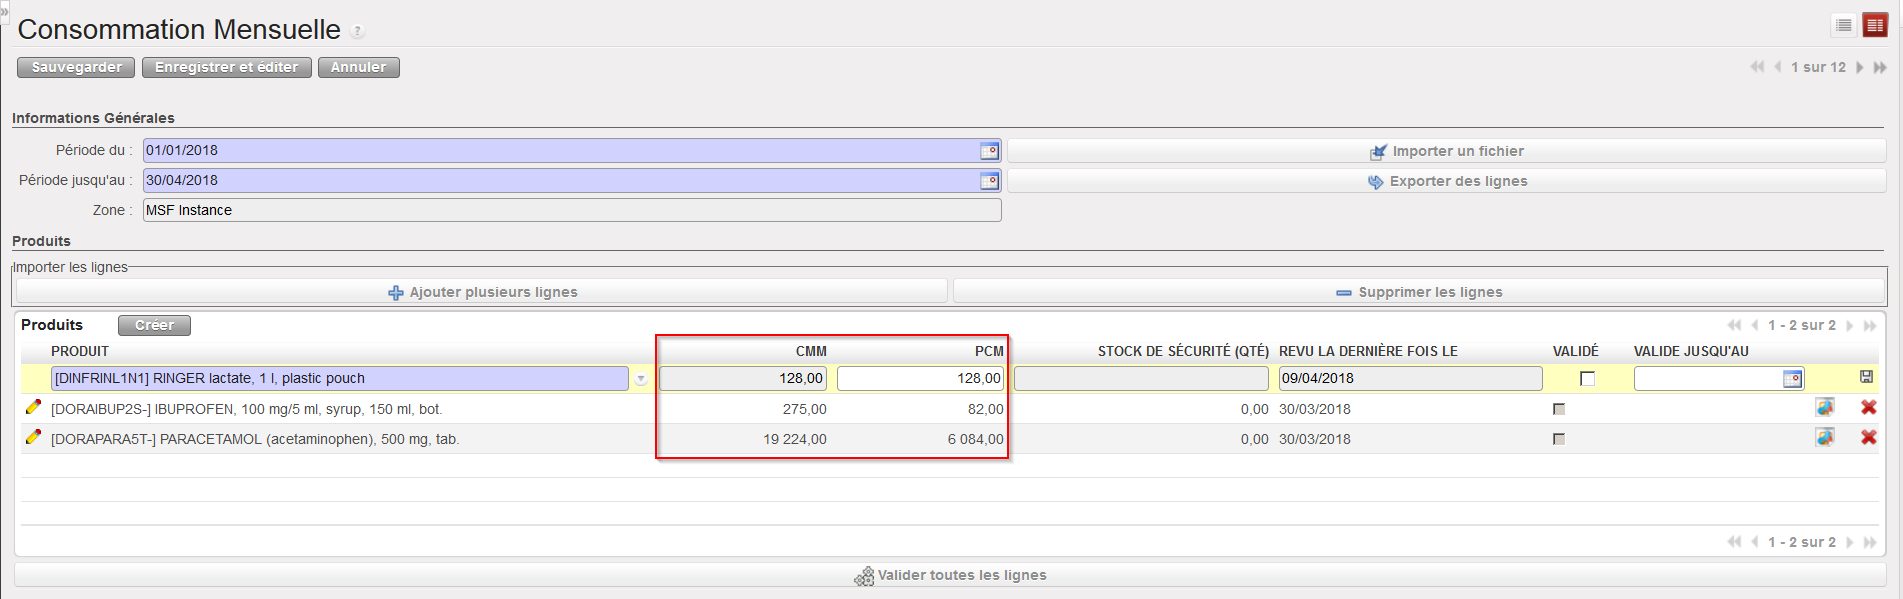Switch to form view icon at top right
The height and width of the screenshot is (599, 1903).
click(1875, 26)
